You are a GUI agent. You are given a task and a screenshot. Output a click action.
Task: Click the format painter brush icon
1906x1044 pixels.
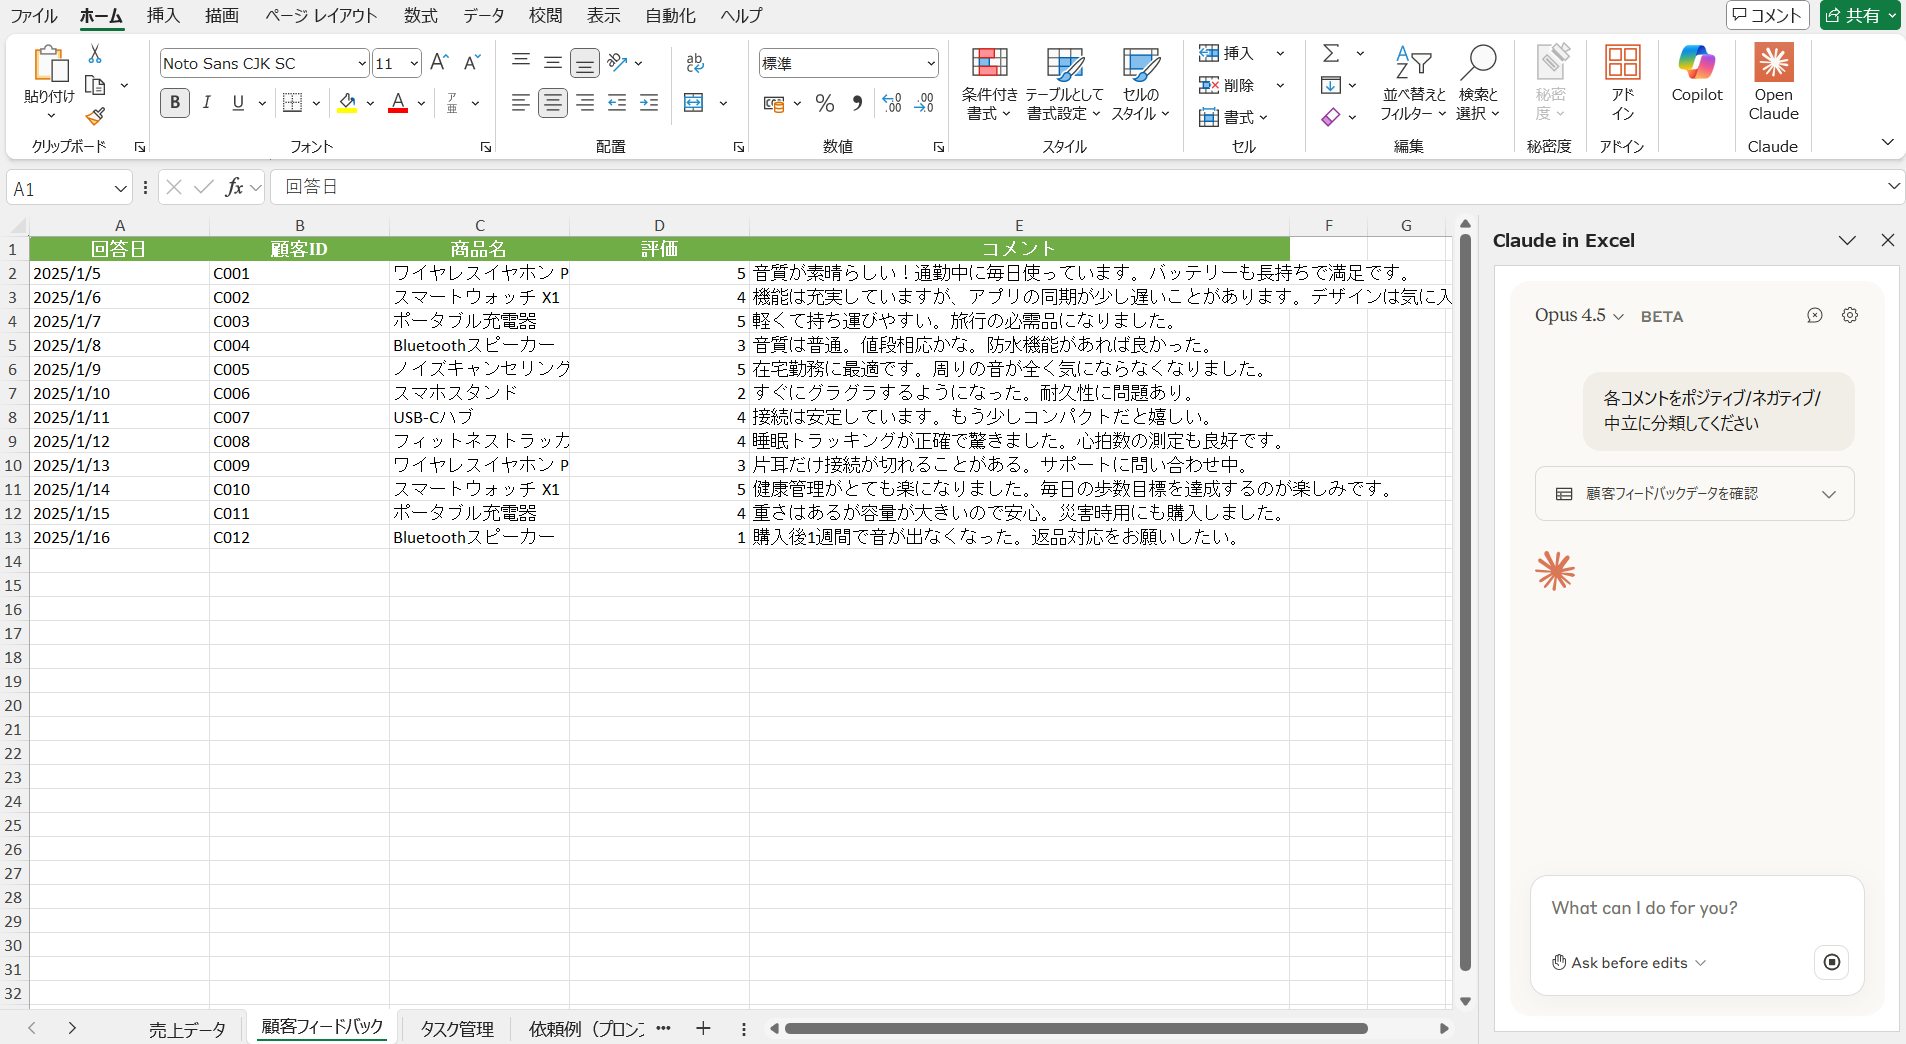point(95,117)
